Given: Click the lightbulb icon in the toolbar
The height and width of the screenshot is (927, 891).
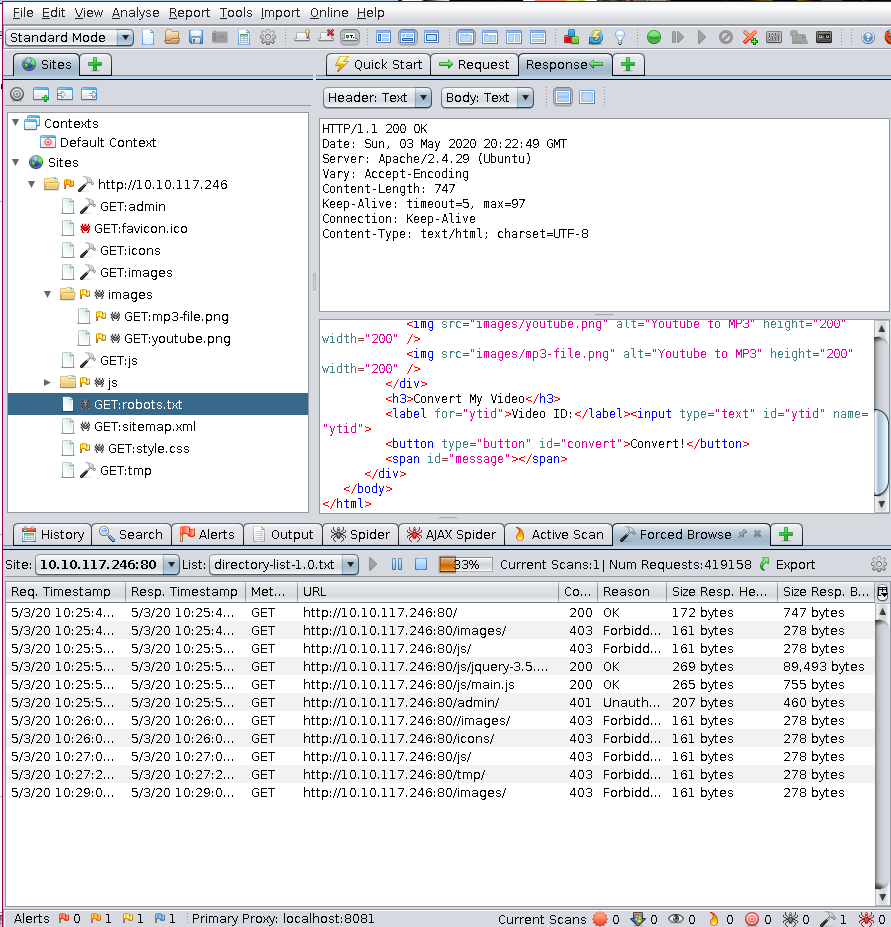Looking at the screenshot, I should pos(620,37).
